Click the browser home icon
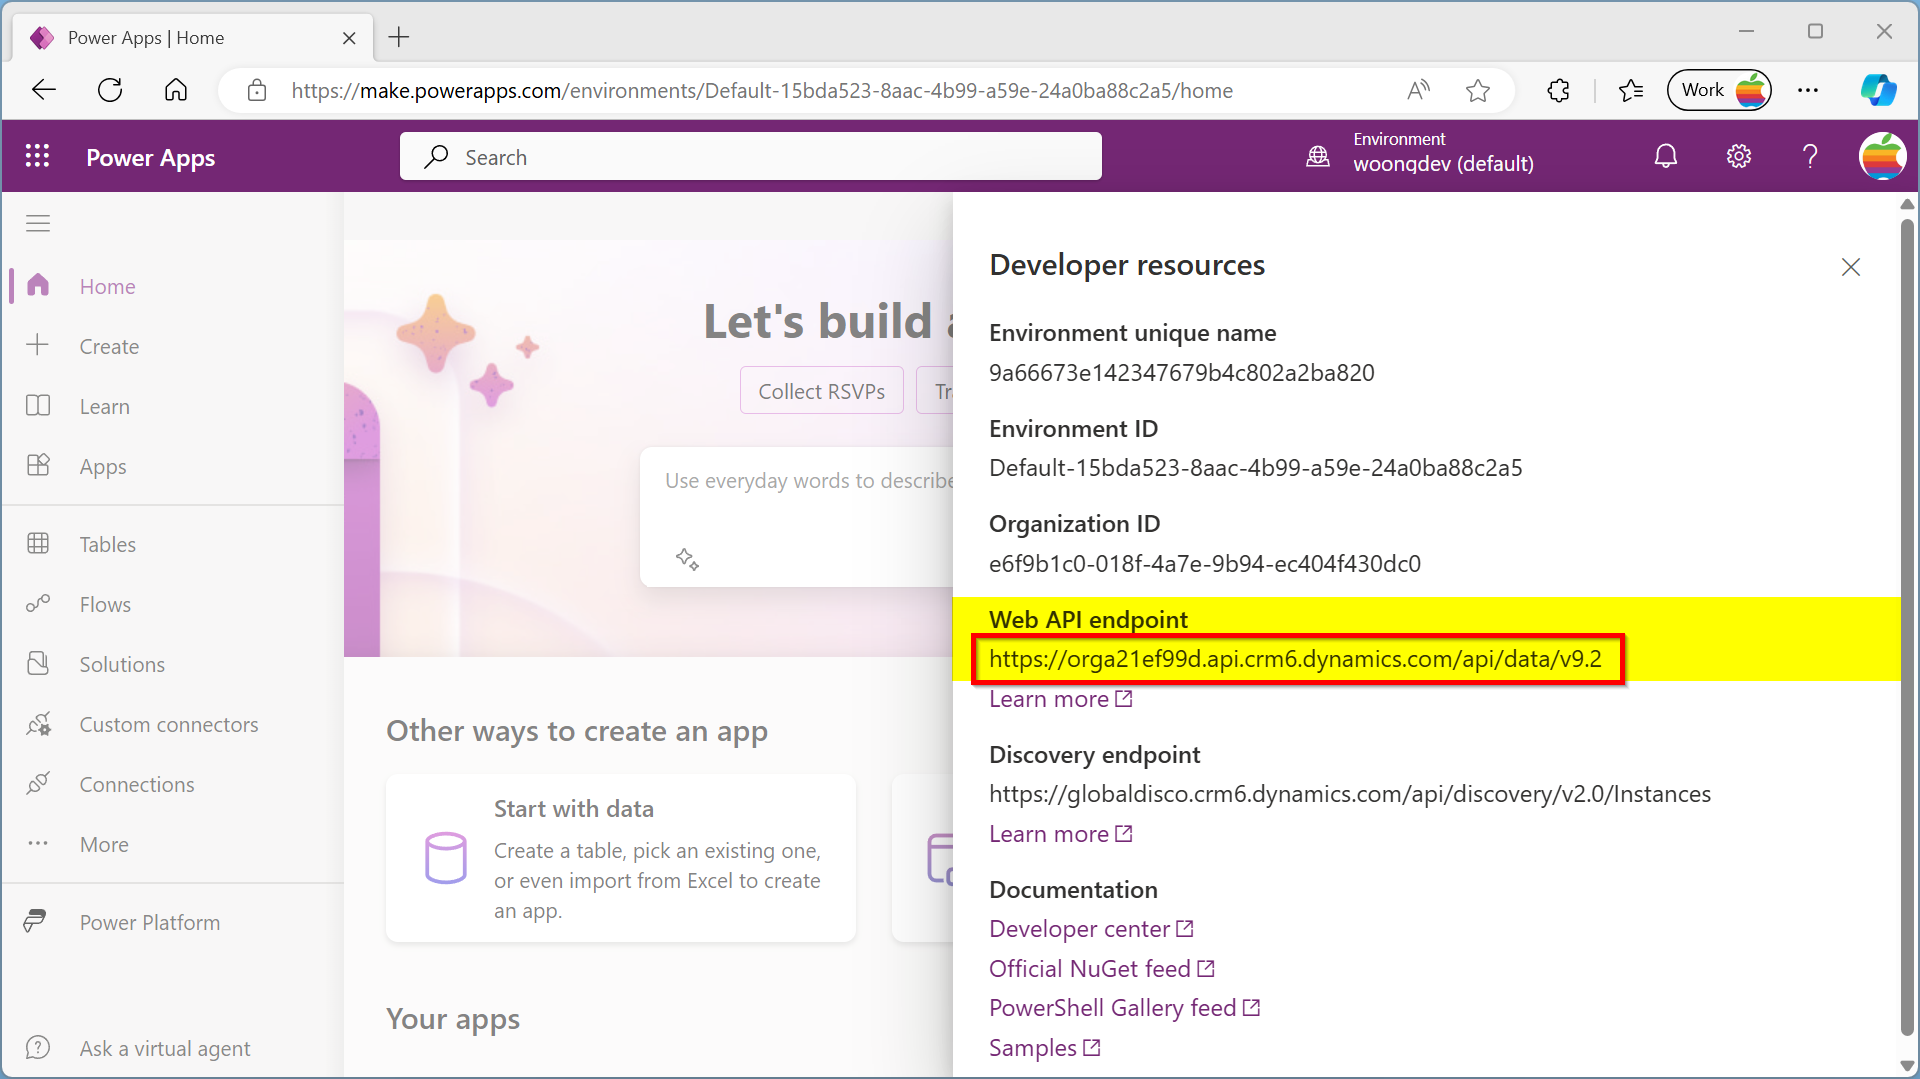 point(176,90)
